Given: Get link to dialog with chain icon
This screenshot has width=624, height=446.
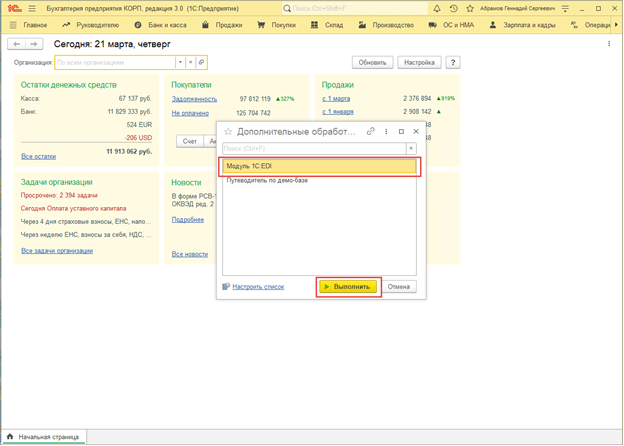Looking at the screenshot, I should tap(370, 131).
